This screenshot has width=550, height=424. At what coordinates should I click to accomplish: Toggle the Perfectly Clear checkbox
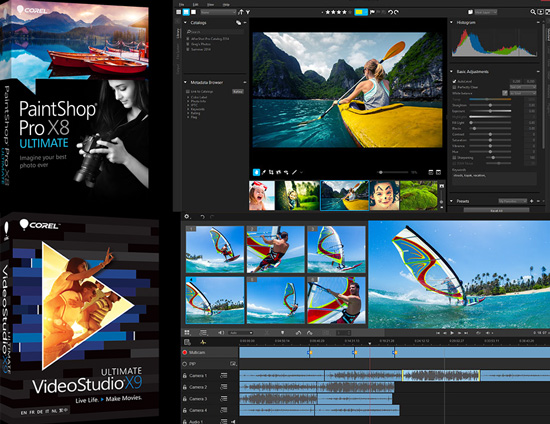coord(454,87)
